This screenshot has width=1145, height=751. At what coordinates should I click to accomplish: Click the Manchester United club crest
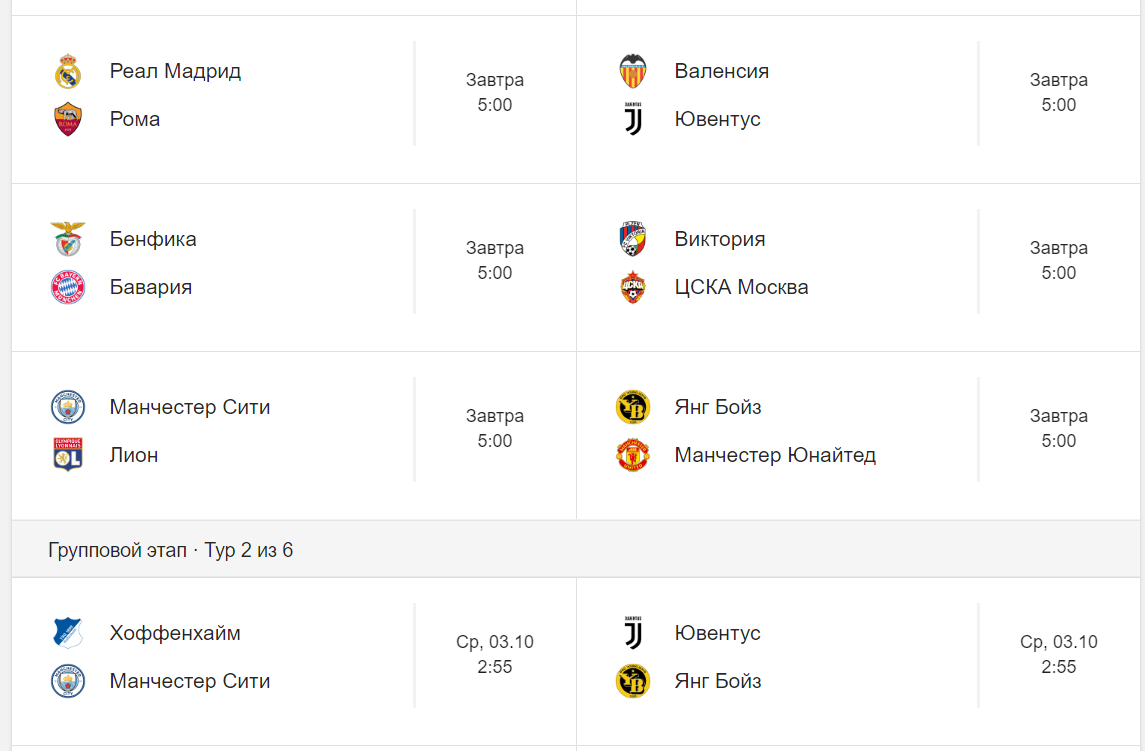click(x=633, y=455)
